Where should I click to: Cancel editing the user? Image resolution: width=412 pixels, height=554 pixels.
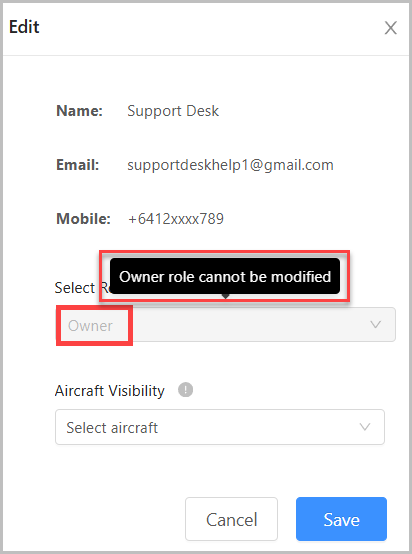231,519
